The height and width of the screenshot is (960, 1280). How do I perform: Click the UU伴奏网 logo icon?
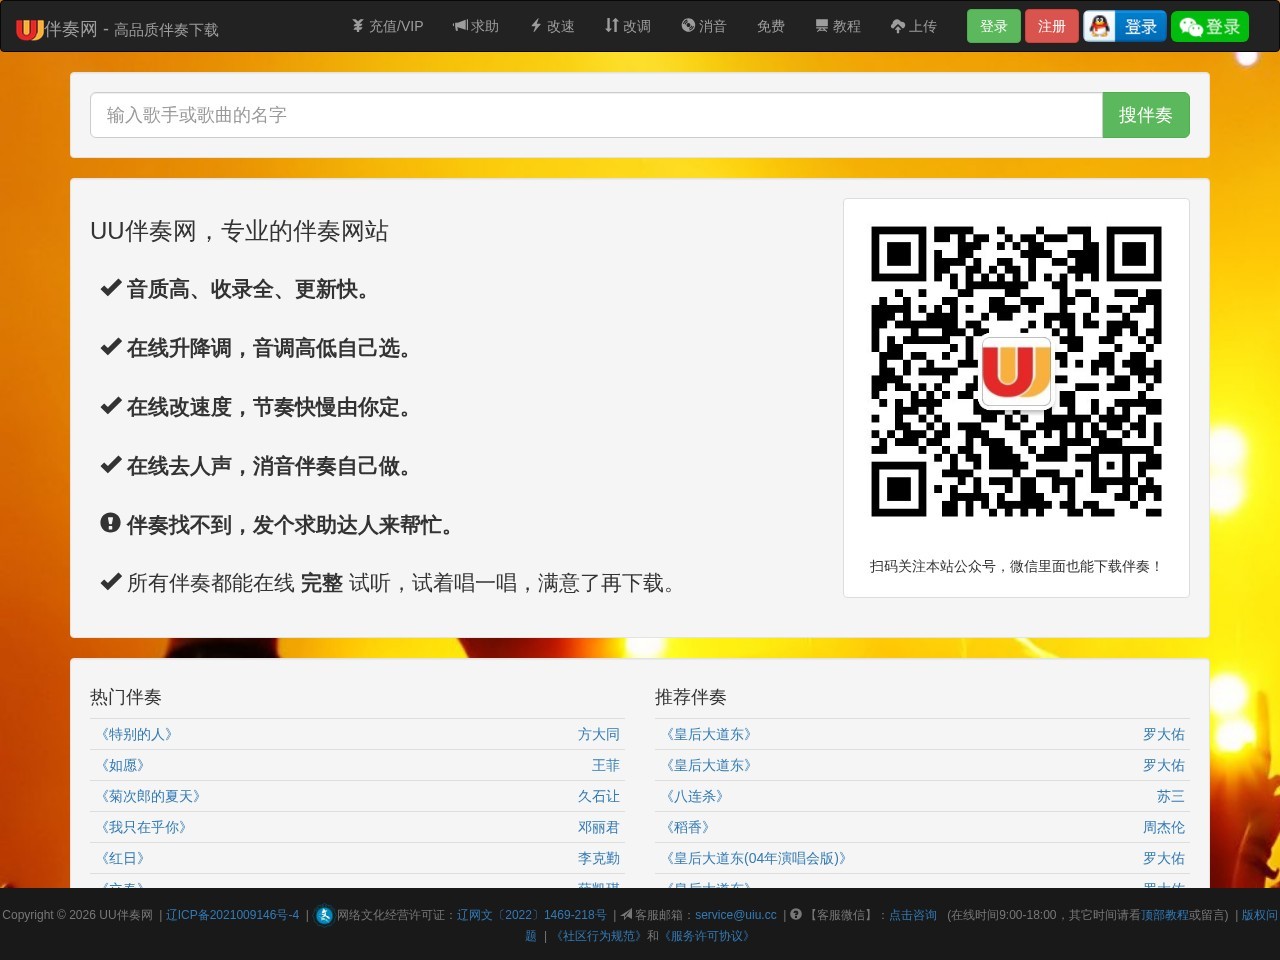pos(30,29)
